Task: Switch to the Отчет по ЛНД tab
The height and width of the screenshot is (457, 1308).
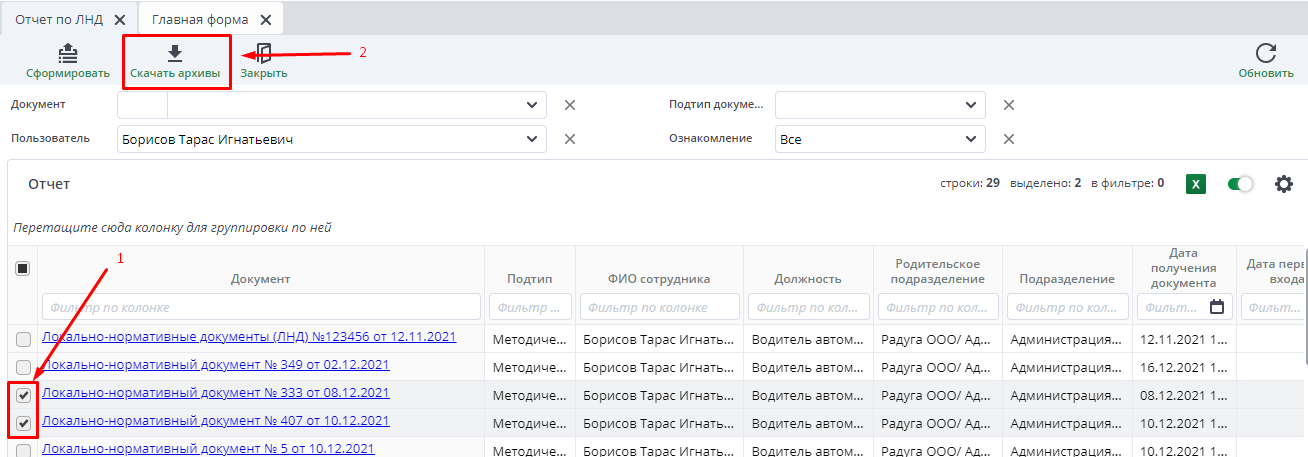Action: (x=58, y=19)
